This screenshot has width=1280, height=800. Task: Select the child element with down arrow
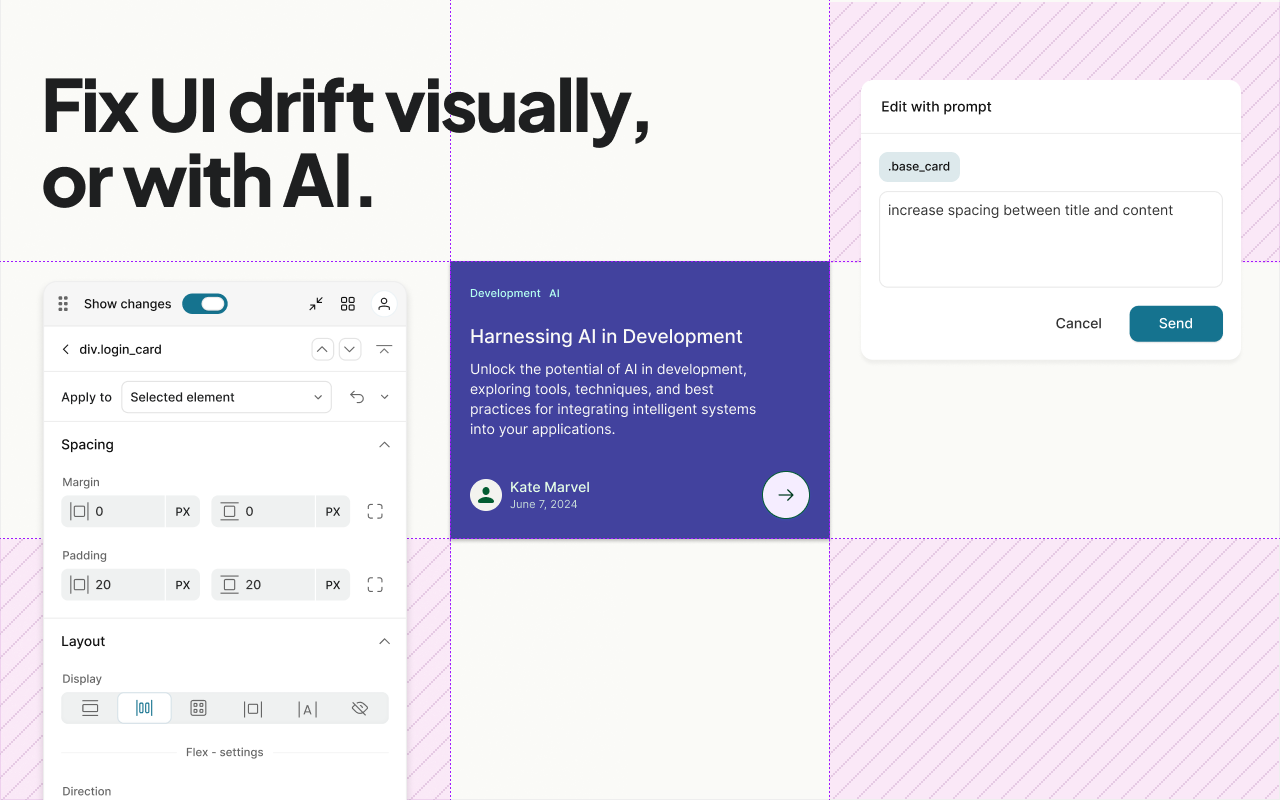(x=350, y=349)
